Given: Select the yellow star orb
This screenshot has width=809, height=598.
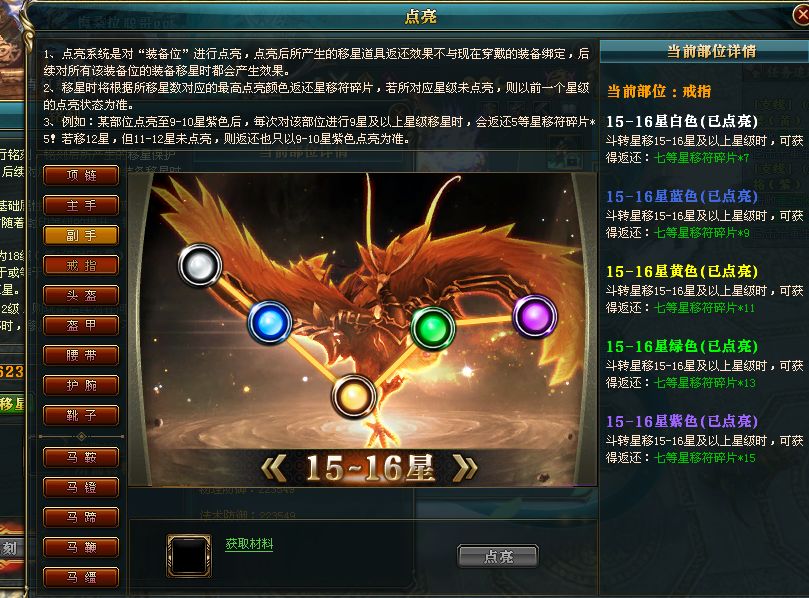Looking at the screenshot, I should pyautogui.click(x=353, y=397).
